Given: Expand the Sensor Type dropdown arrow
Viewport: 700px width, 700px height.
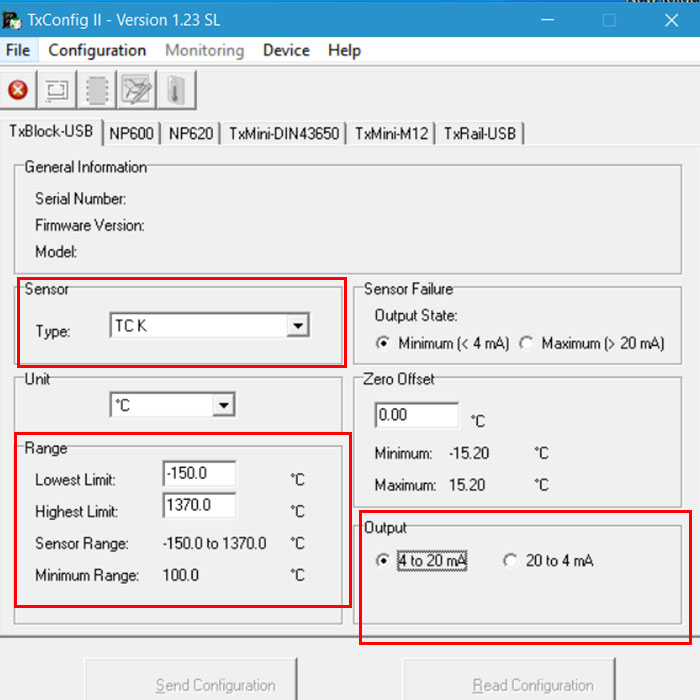Looking at the screenshot, I should click(x=298, y=325).
